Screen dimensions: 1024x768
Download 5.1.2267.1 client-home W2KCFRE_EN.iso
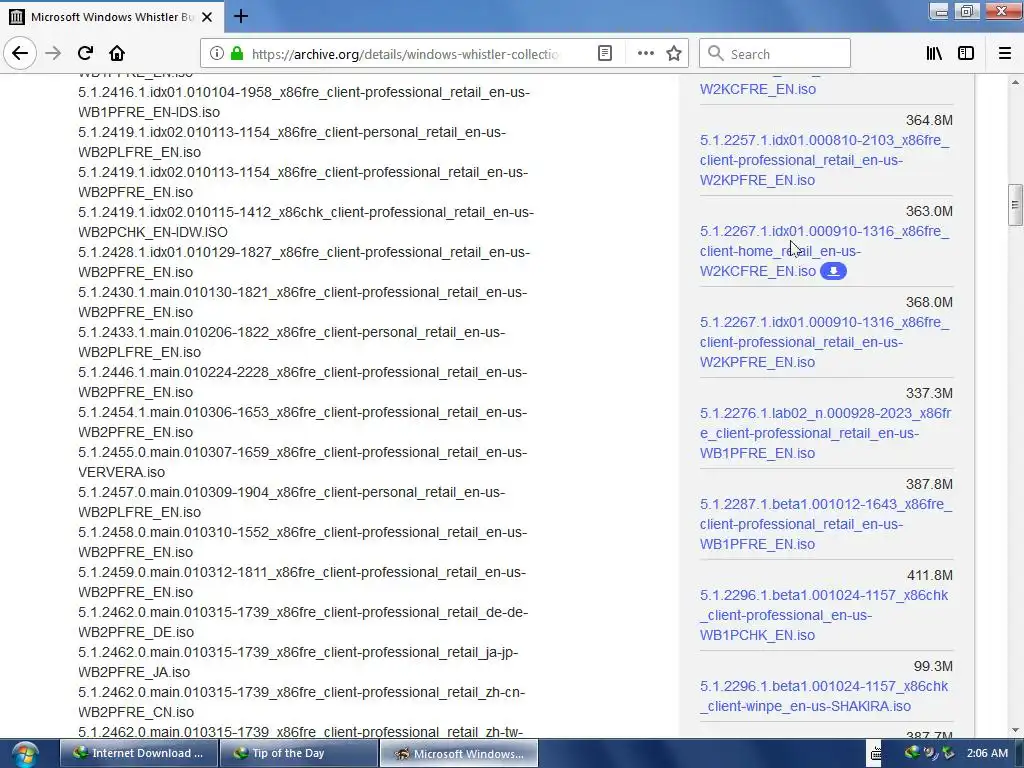point(824,251)
